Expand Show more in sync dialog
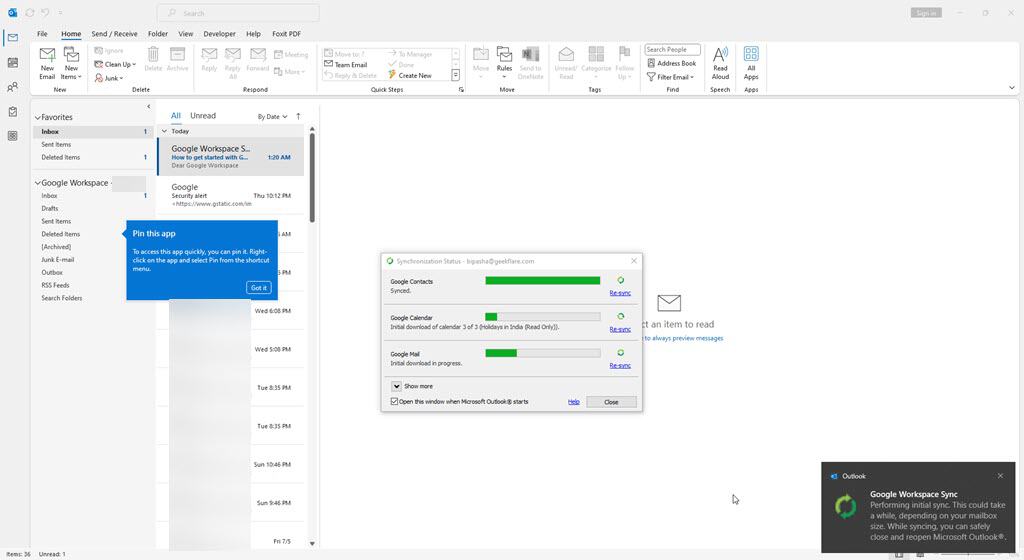Image resolution: width=1024 pixels, height=560 pixels. [x=396, y=386]
